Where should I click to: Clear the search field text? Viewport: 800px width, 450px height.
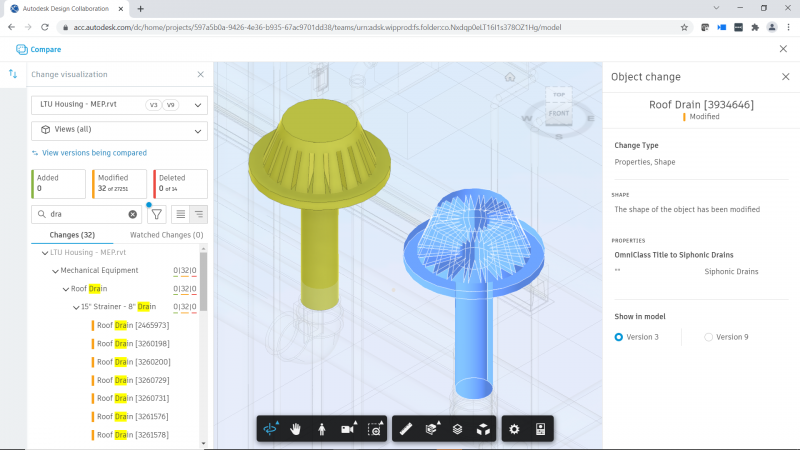[133, 214]
